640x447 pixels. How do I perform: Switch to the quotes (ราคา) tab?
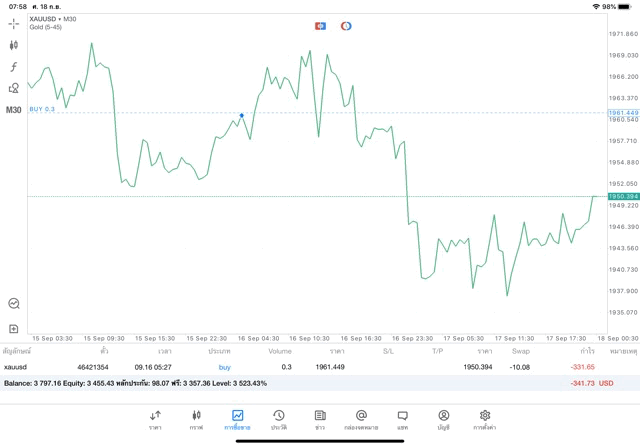tap(155, 420)
